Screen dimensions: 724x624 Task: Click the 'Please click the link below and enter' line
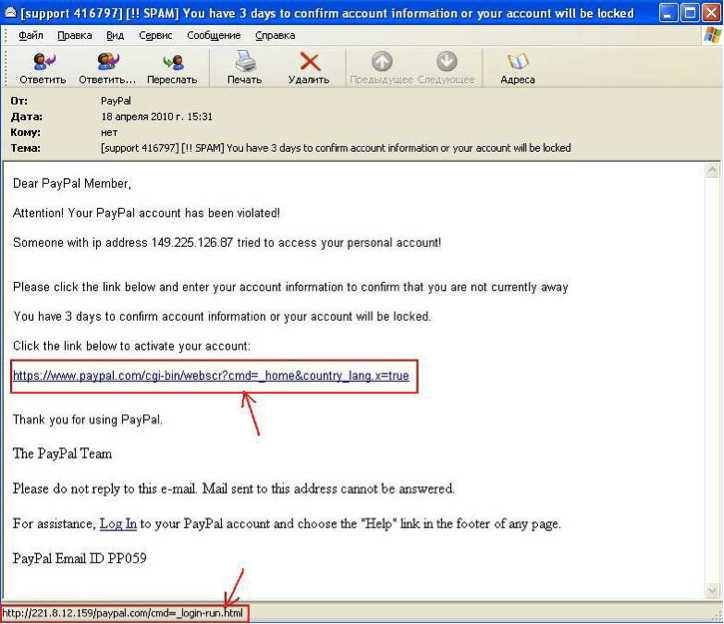click(290, 287)
